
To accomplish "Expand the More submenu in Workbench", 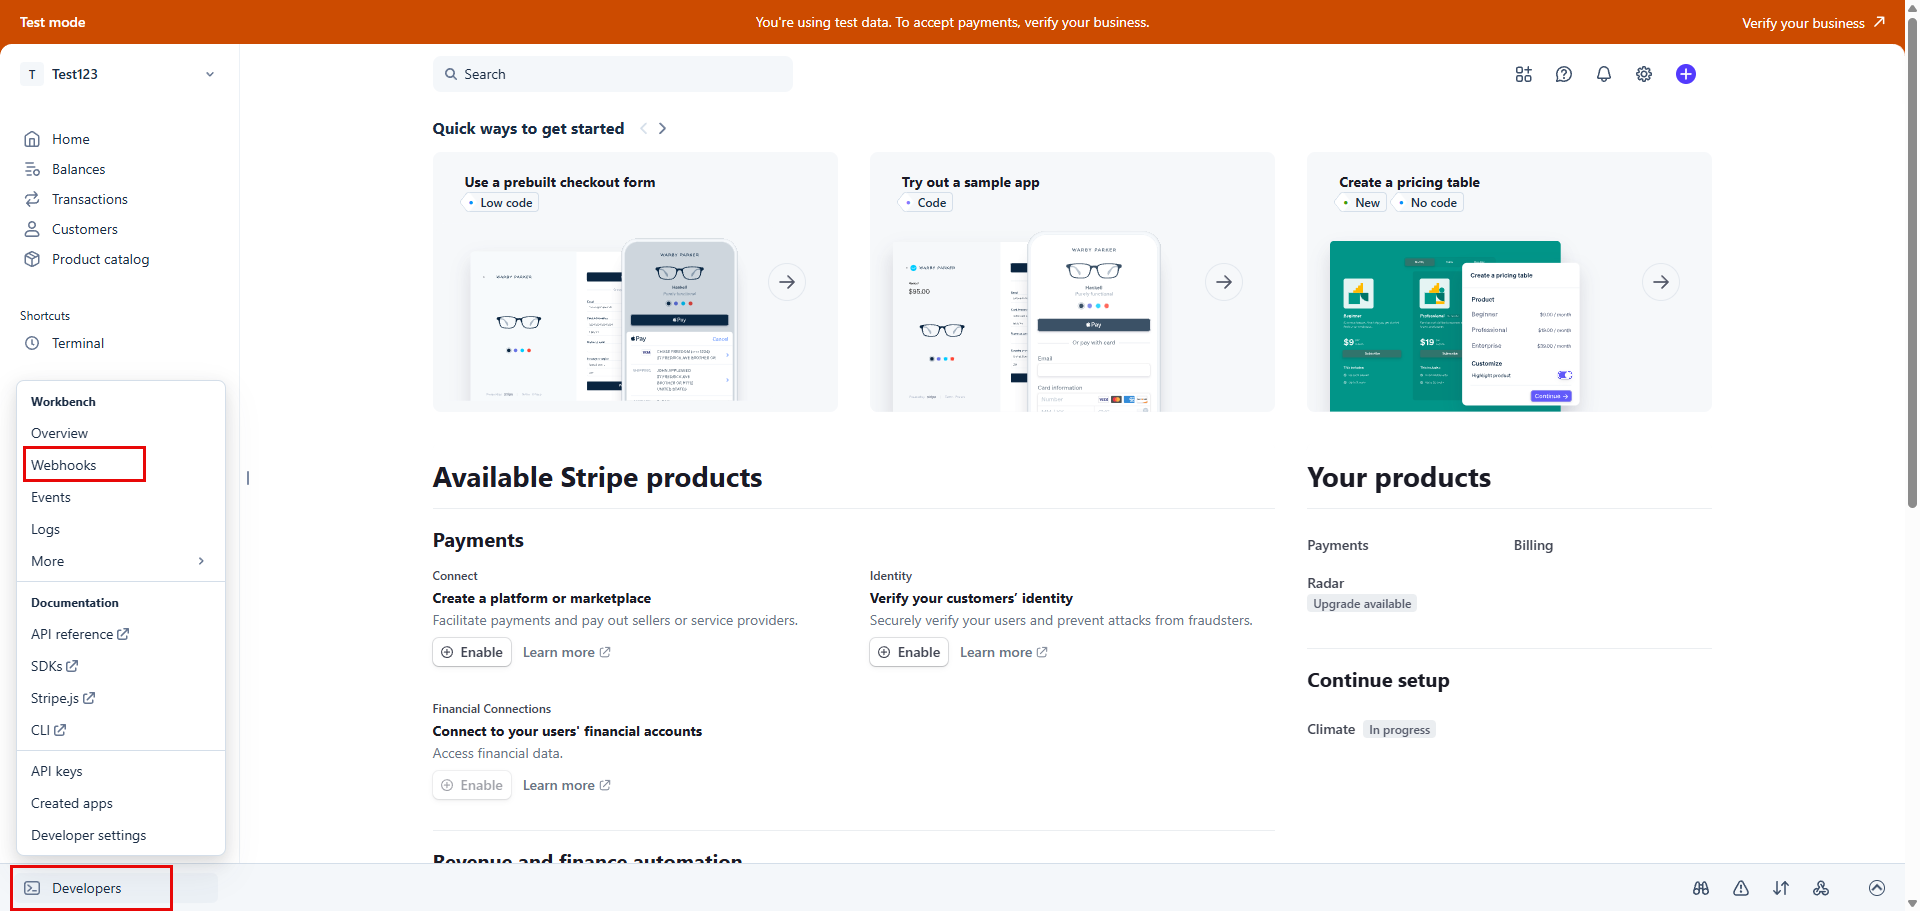I will [118, 561].
